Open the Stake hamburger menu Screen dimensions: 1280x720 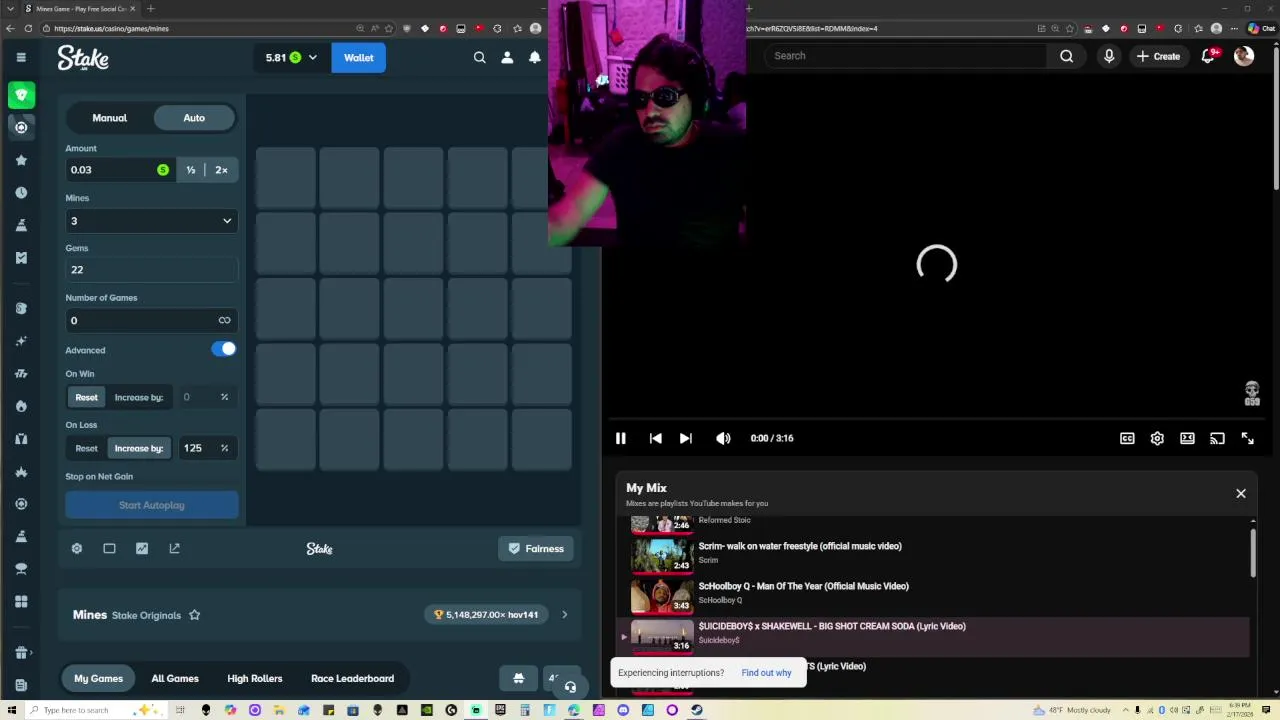click(21, 57)
